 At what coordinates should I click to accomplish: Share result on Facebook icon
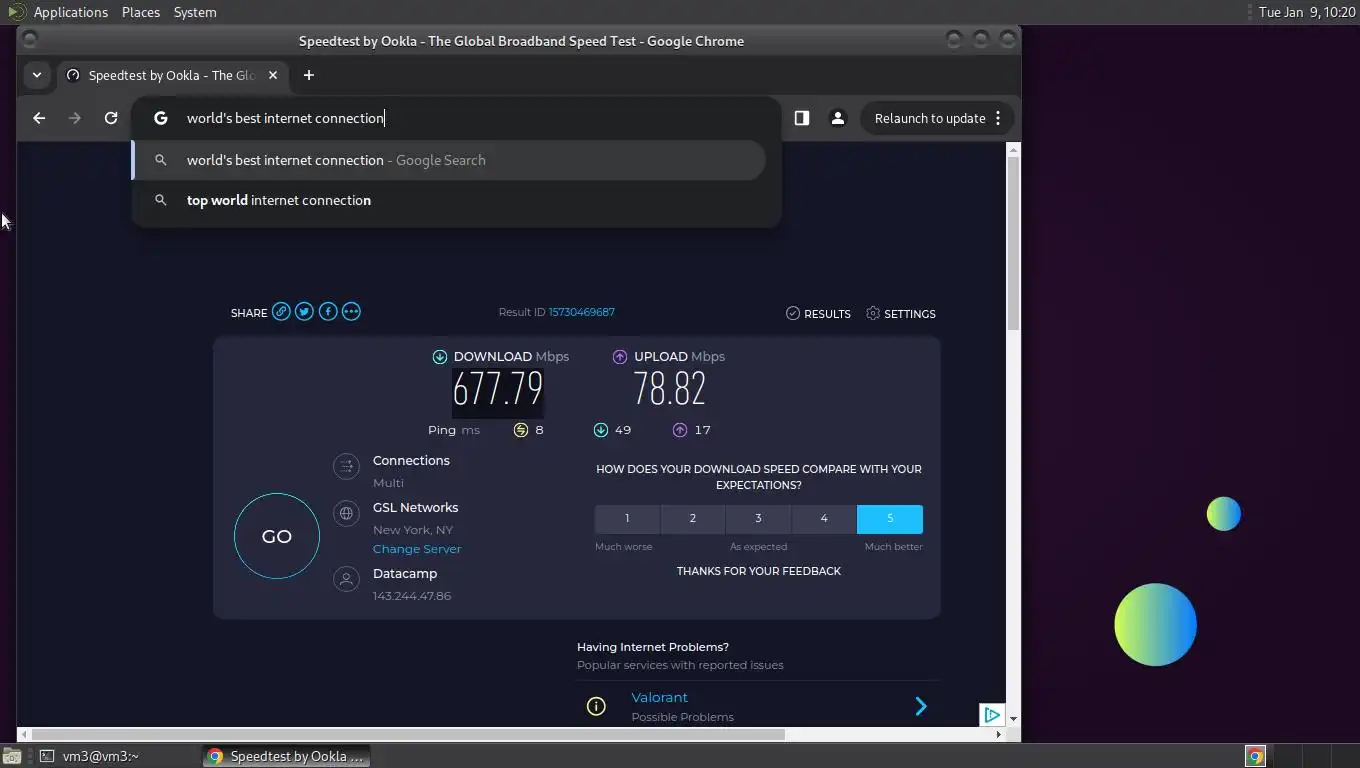point(328,312)
